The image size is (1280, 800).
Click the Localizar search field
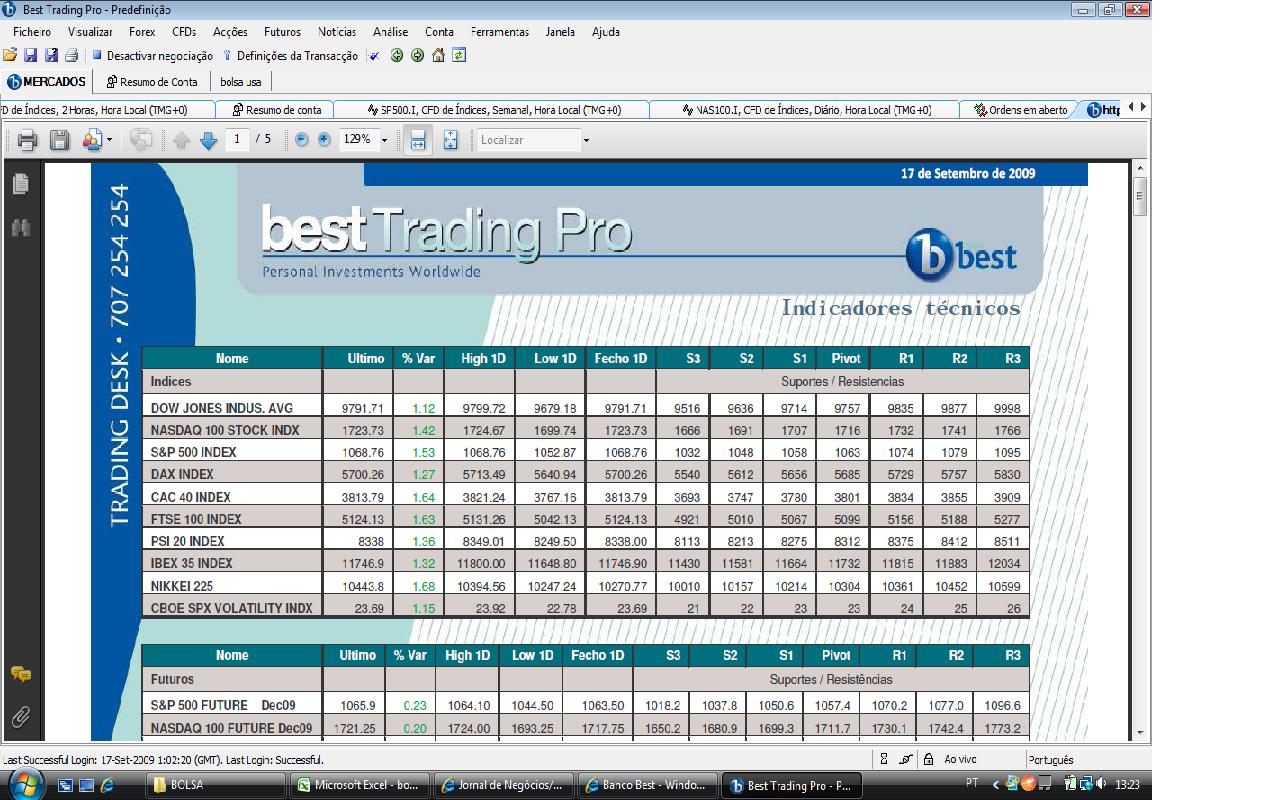click(x=529, y=140)
